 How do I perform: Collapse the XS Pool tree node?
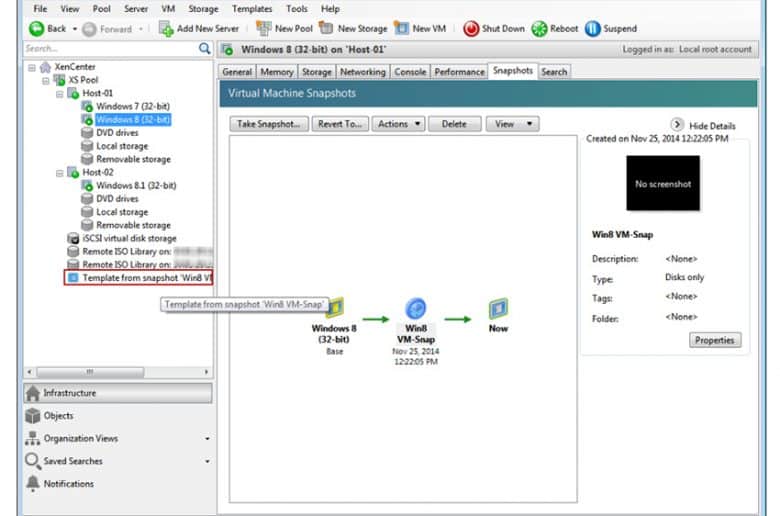(46, 80)
